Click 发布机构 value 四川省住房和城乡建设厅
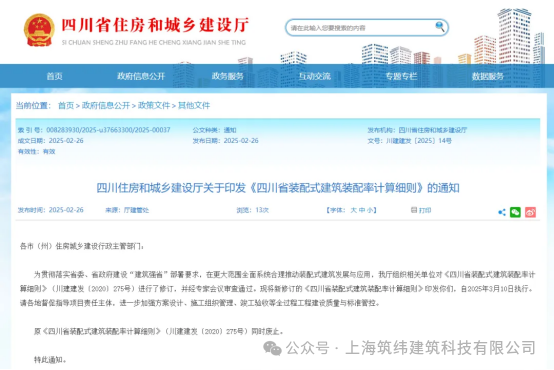Screen dimensions: 554x370 (x=433, y=130)
